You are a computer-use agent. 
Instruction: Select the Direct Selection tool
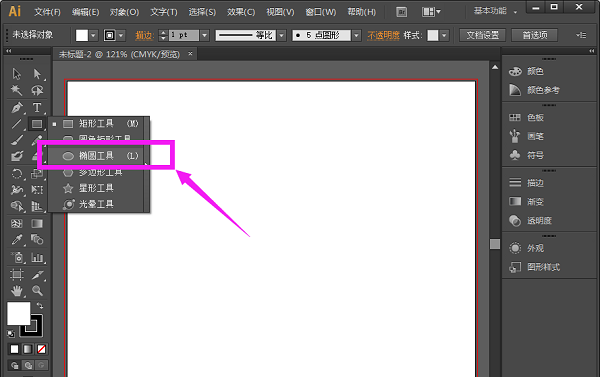pos(37,73)
